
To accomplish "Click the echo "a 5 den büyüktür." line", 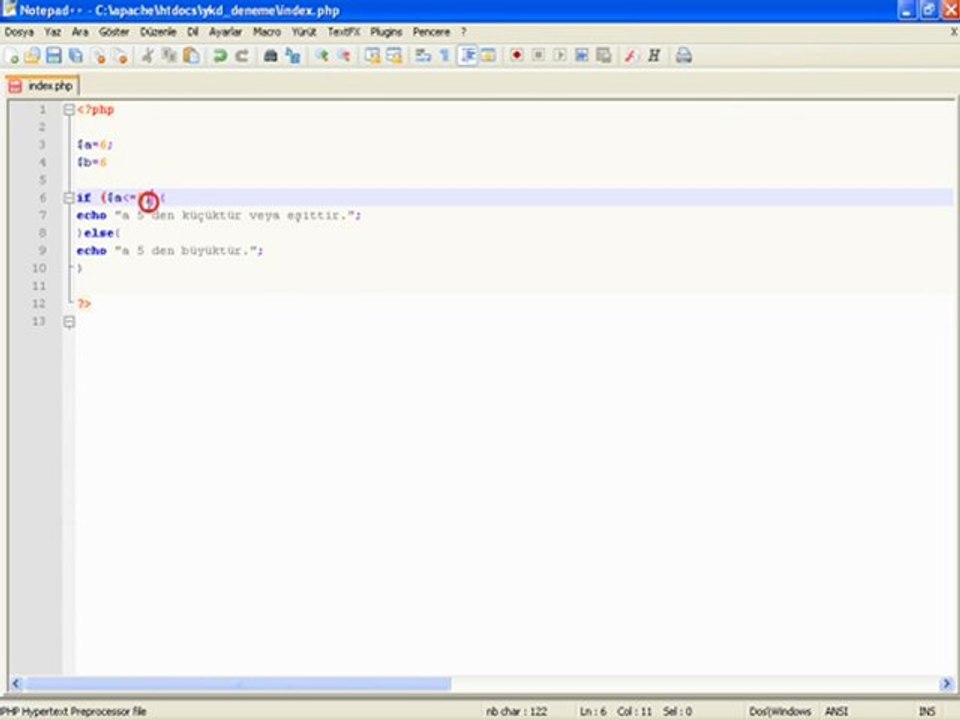I will pos(170,250).
